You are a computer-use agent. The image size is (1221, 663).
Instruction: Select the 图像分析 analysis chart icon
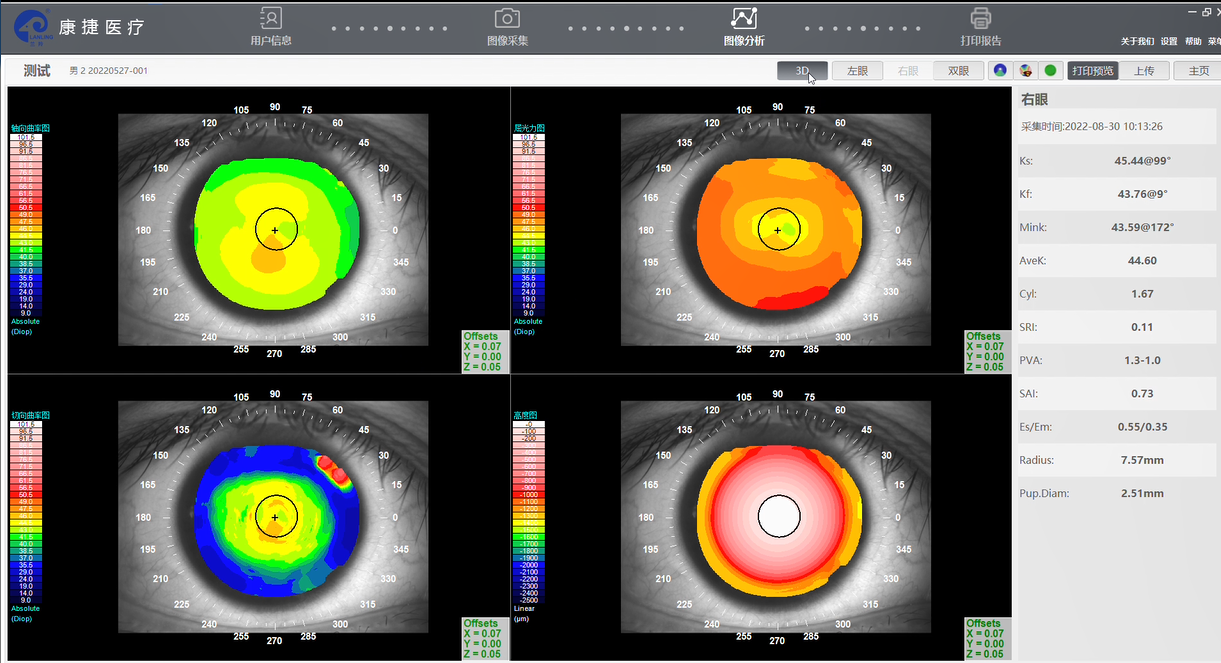pyautogui.click(x=744, y=19)
